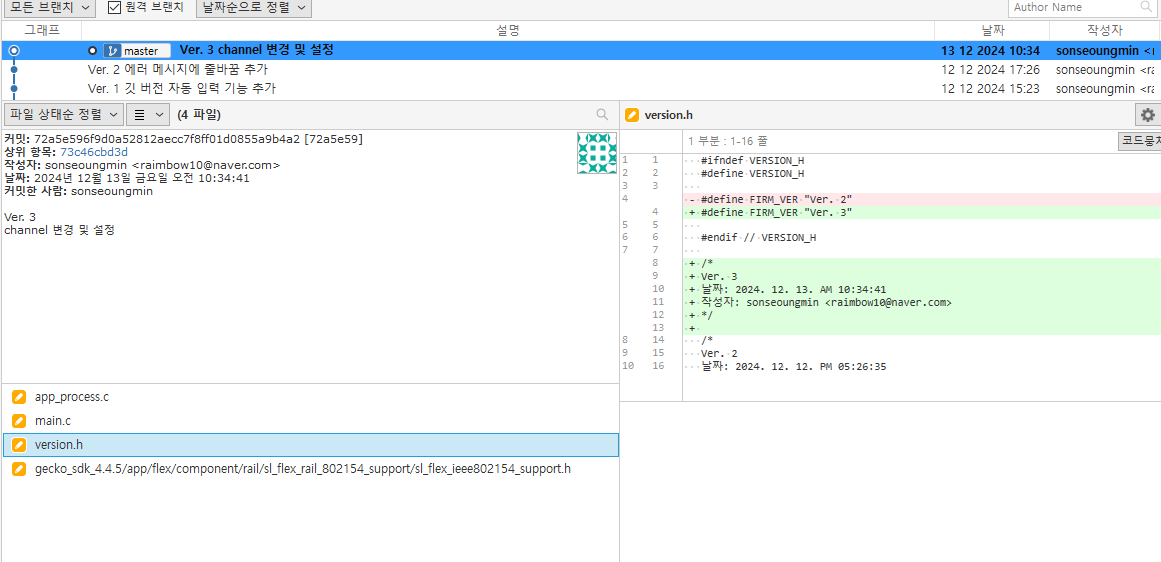The image size is (1161, 562).
Task: Click the commit author avatar identicon
Action: (x=597, y=153)
